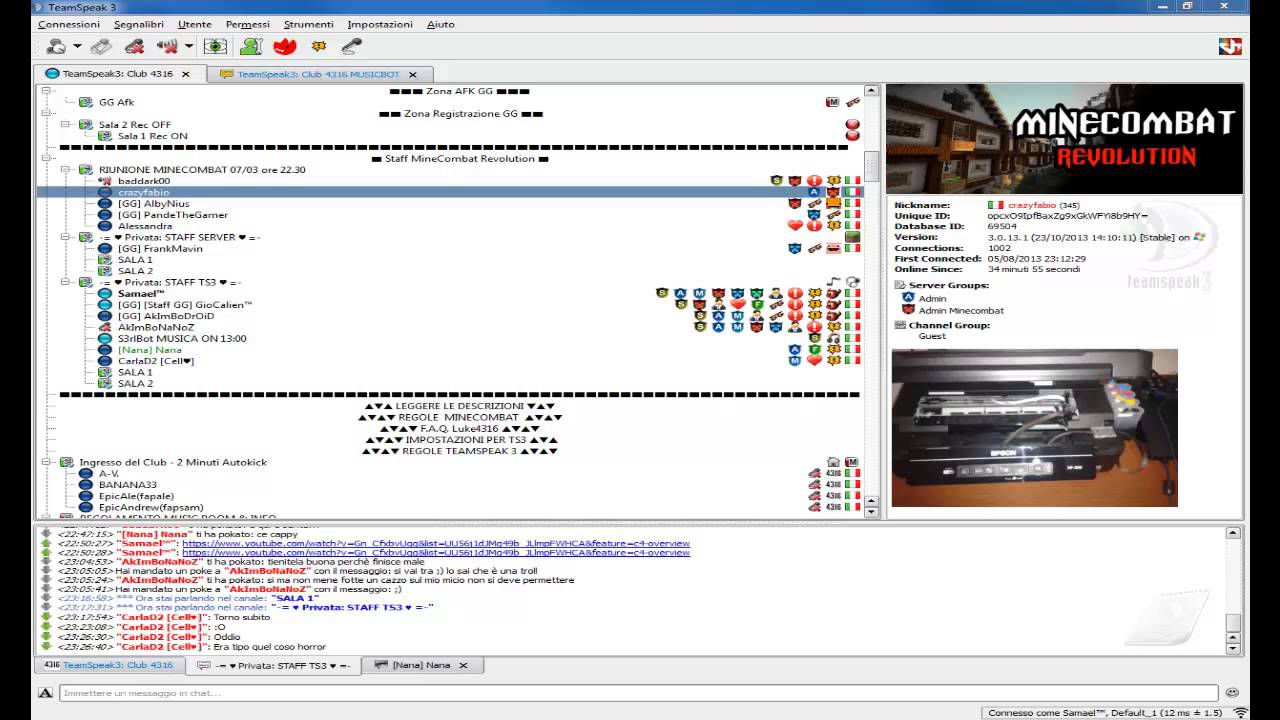This screenshot has width=1280, height=720.
Task: Open the YouTube link posted at 22:50:28
Action: [436, 552]
